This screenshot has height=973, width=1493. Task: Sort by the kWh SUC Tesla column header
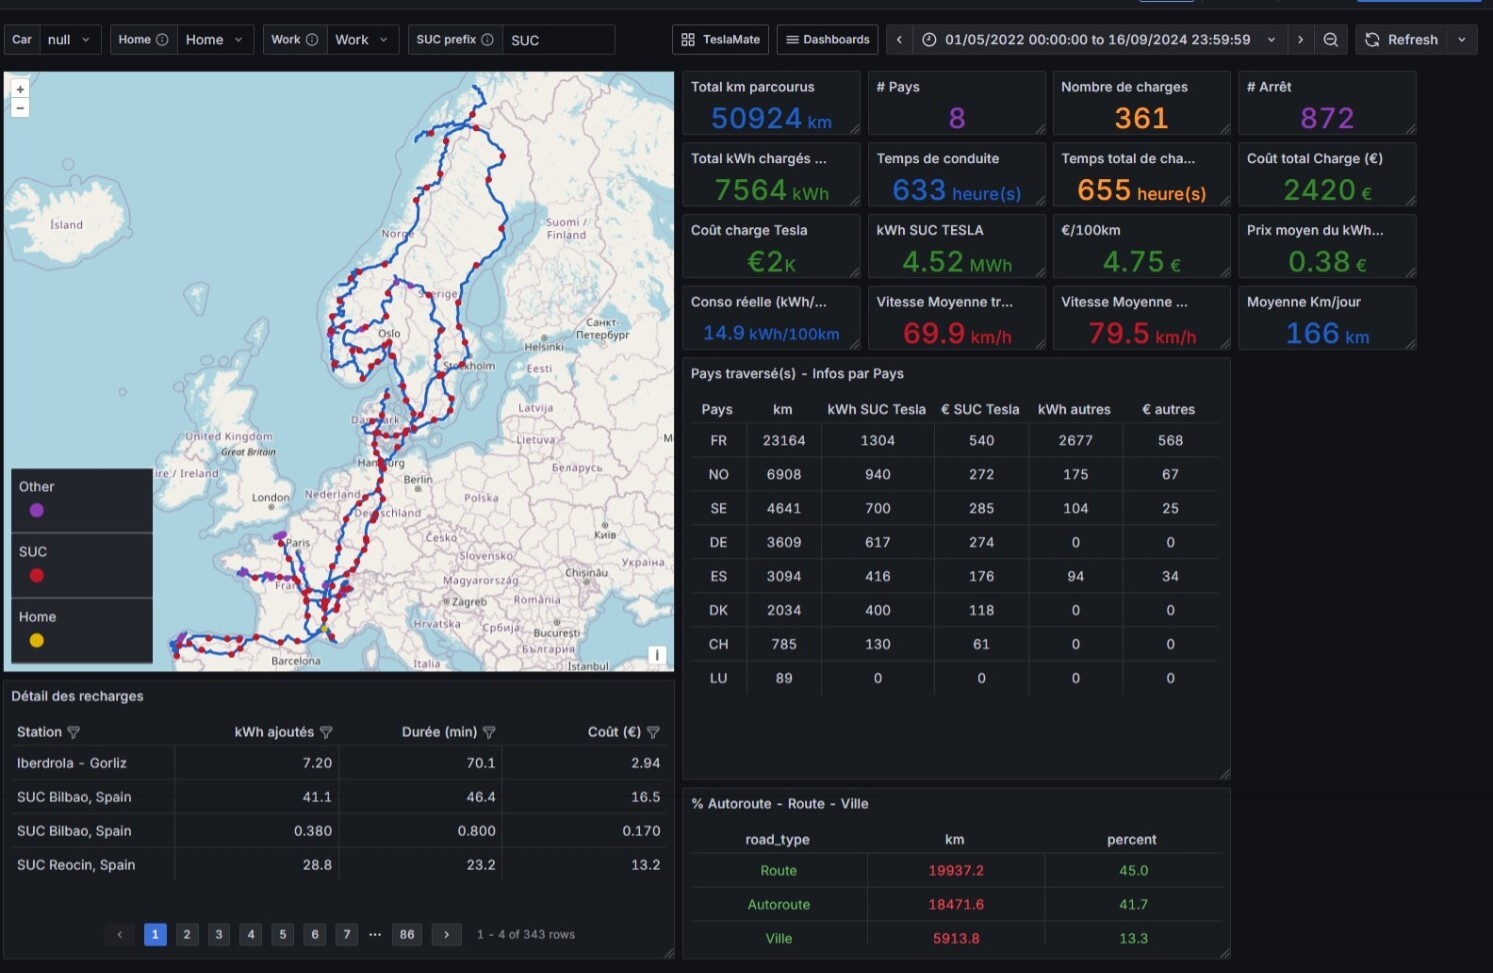877,409
